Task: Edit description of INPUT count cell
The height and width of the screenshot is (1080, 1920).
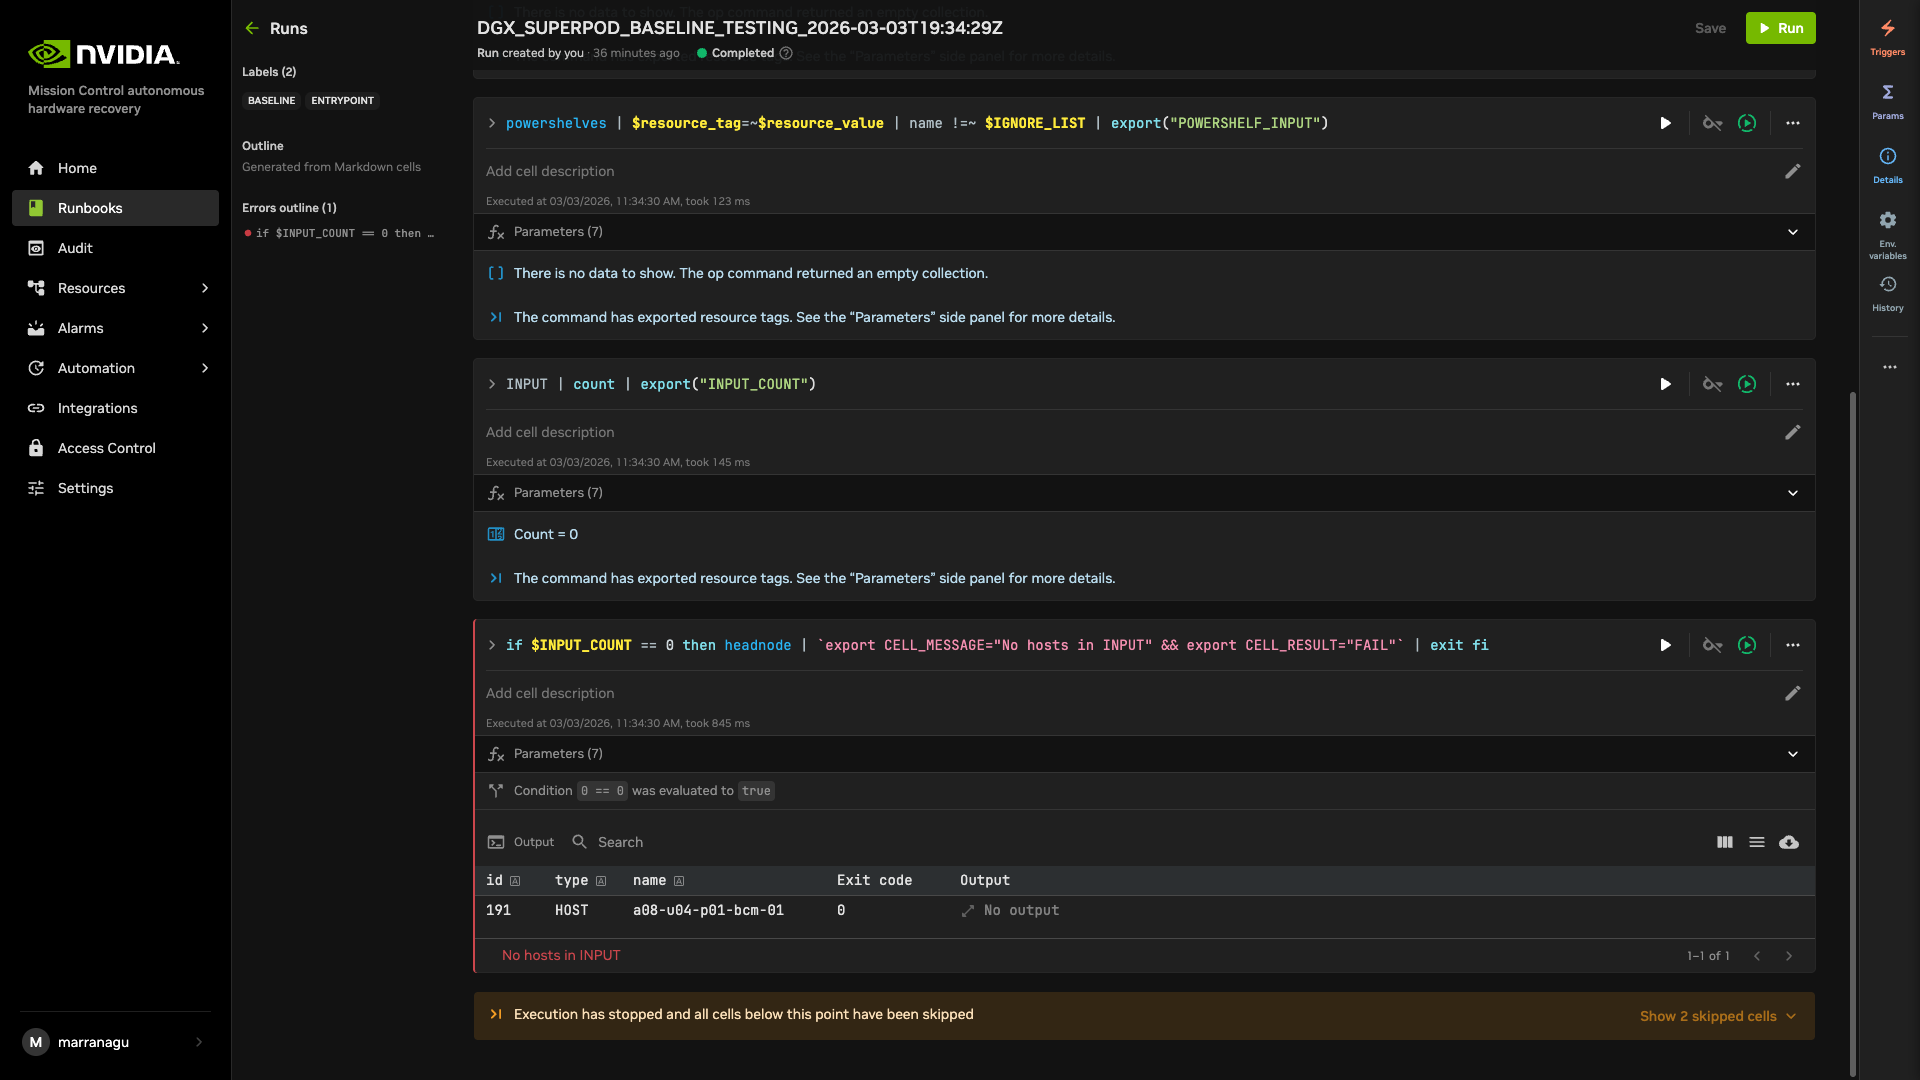Action: [x=1793, y=432]
